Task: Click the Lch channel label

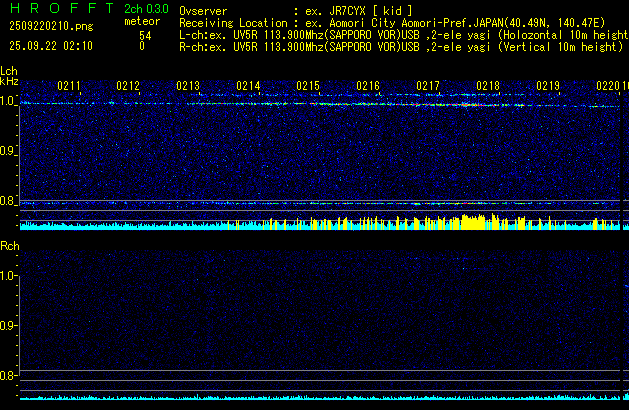Action: [x=9, y=71]
